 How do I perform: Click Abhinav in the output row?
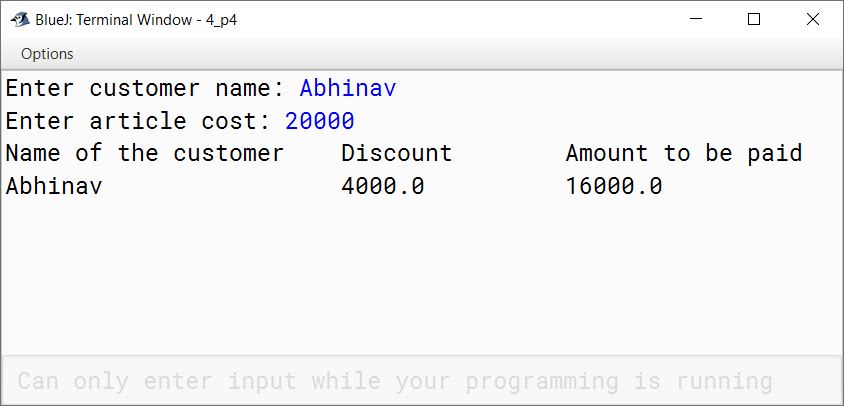(x=54, y=186)
